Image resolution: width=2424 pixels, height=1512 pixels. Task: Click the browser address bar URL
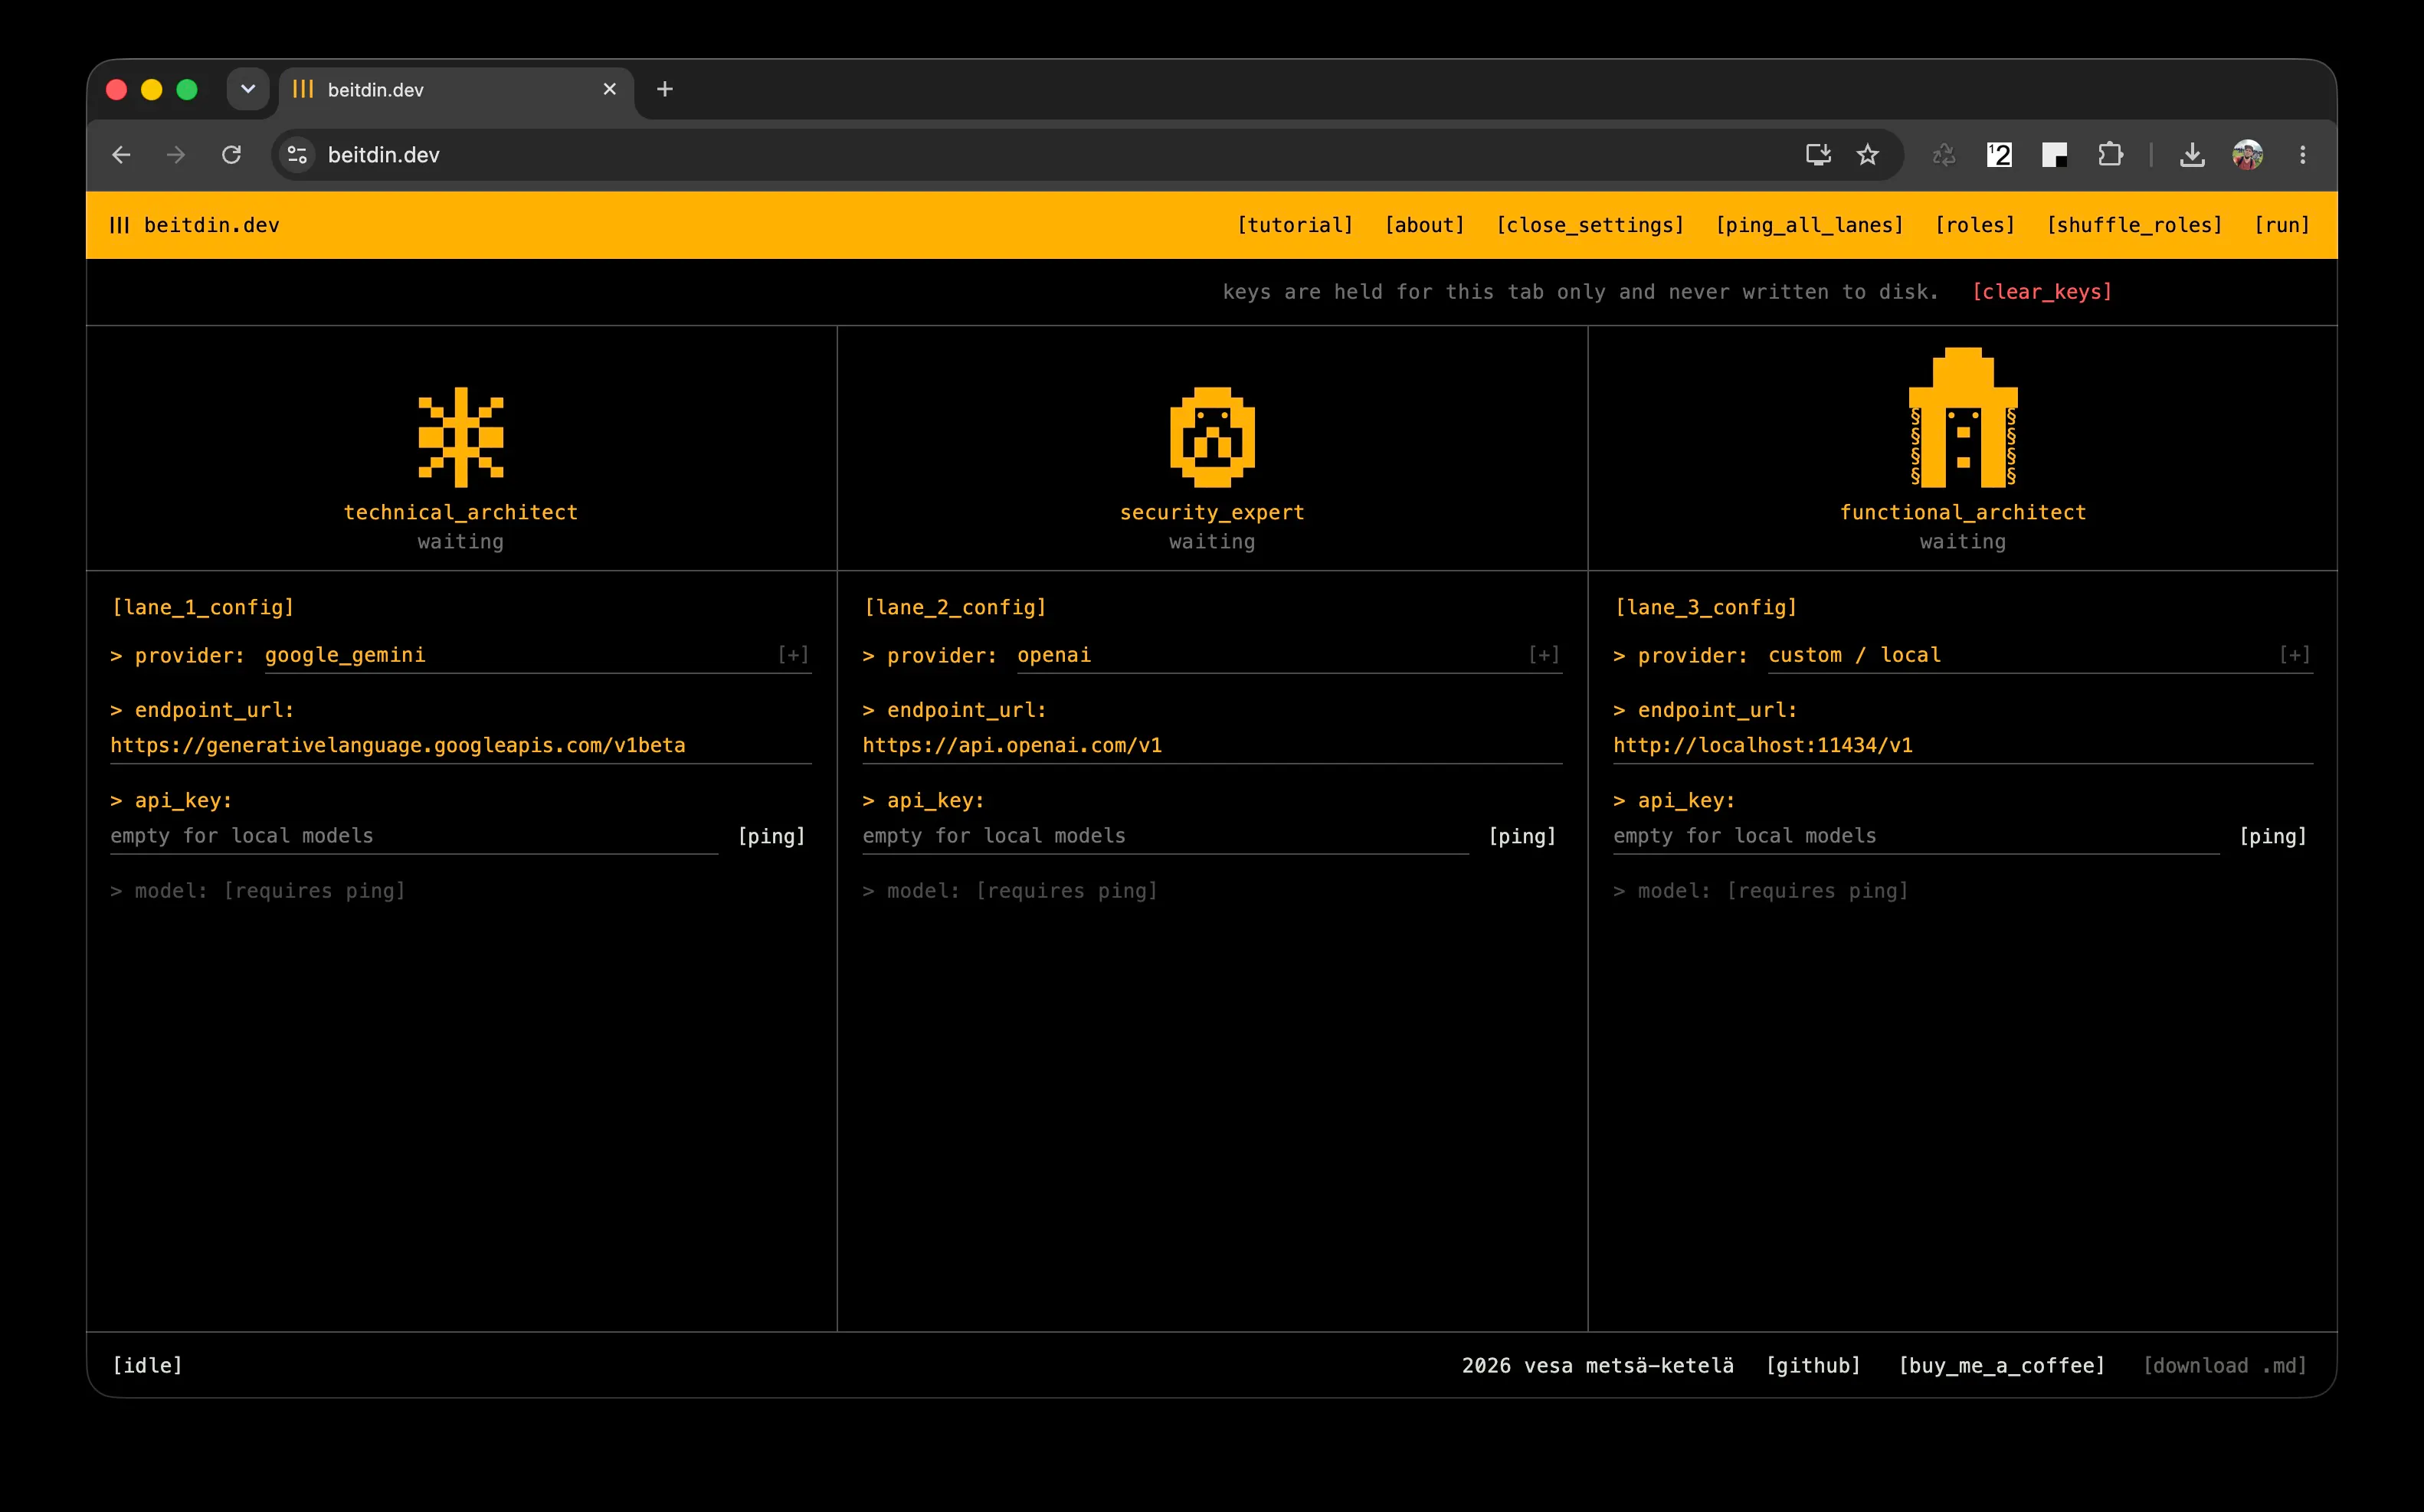pos(384,155)
